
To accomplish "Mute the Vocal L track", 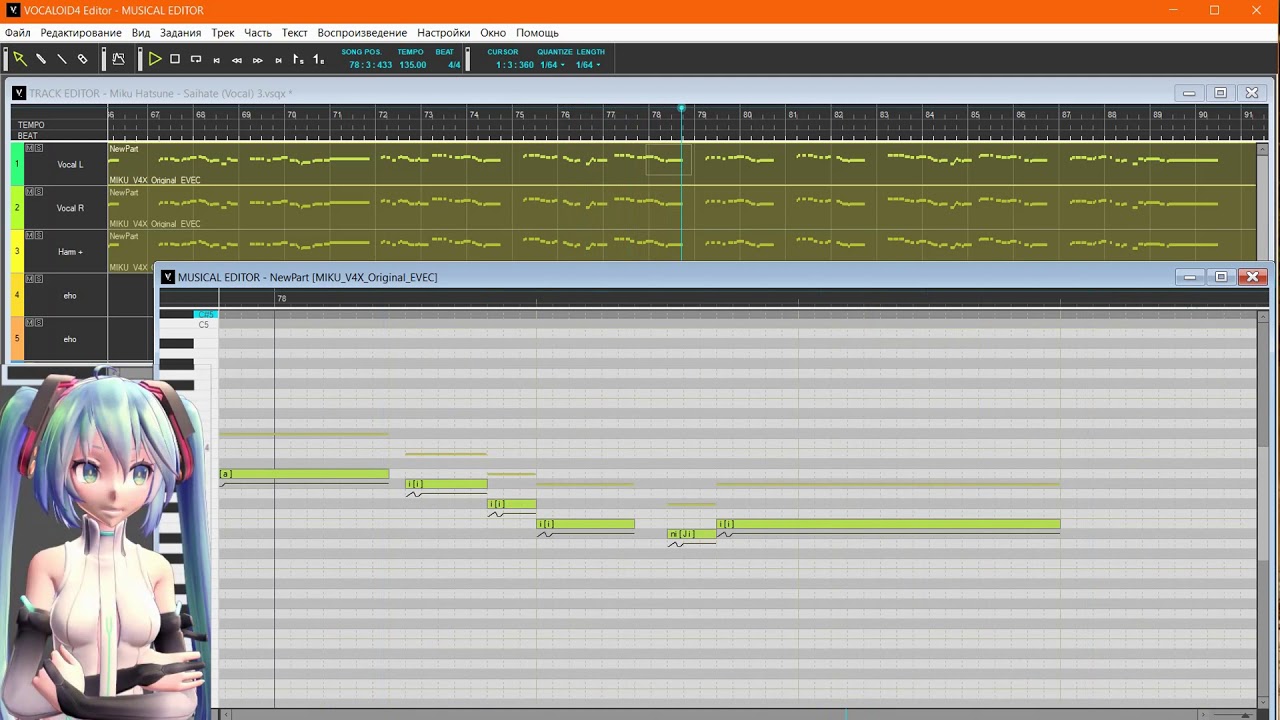I will tap(30, 148).
